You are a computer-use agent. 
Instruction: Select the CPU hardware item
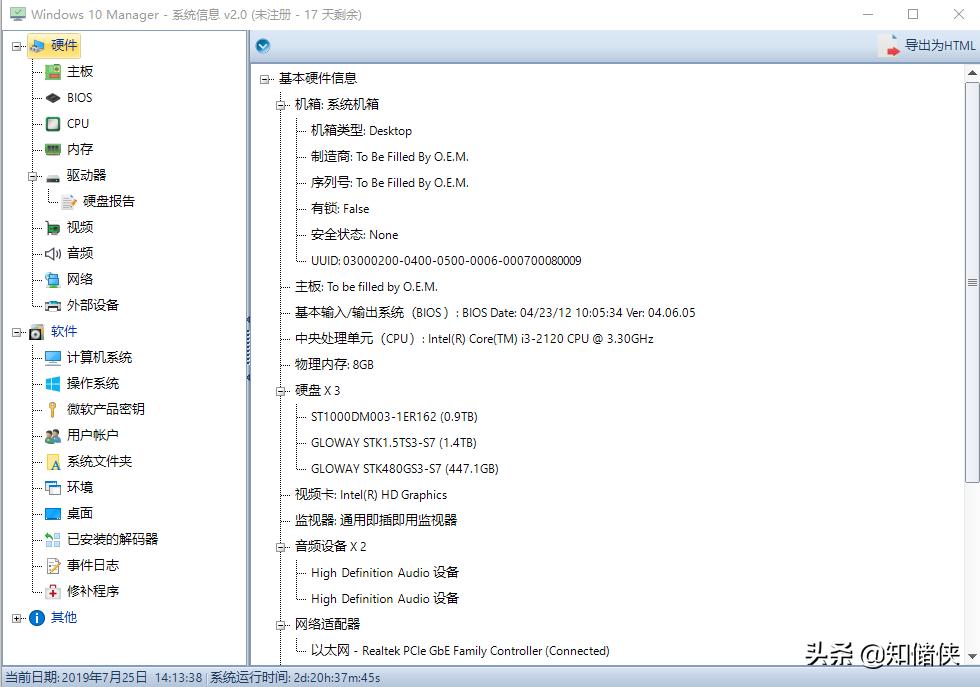point(75,123)
